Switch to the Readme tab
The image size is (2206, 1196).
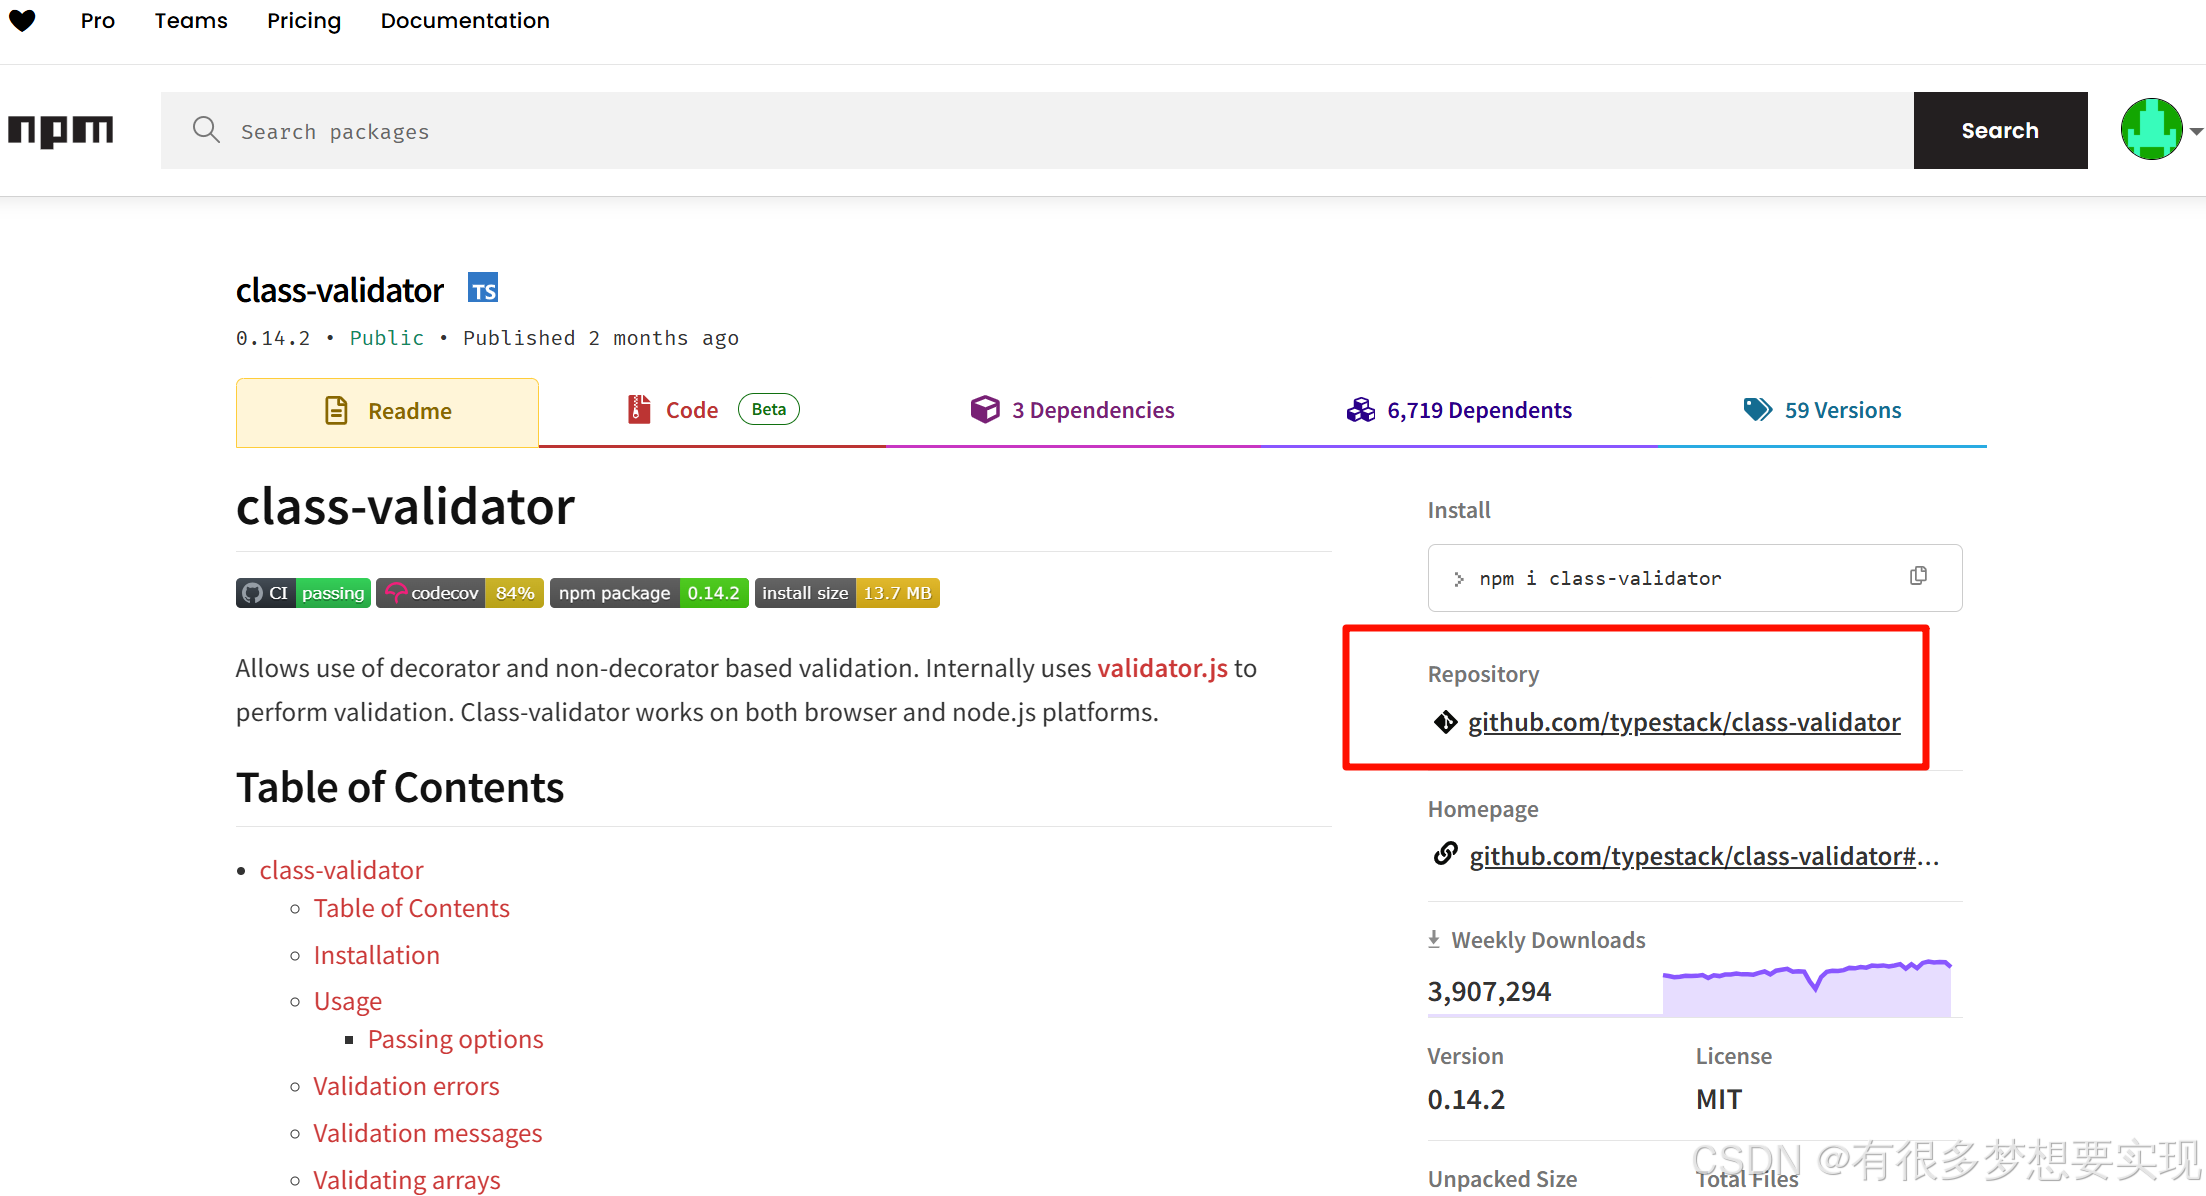(387, 412)
